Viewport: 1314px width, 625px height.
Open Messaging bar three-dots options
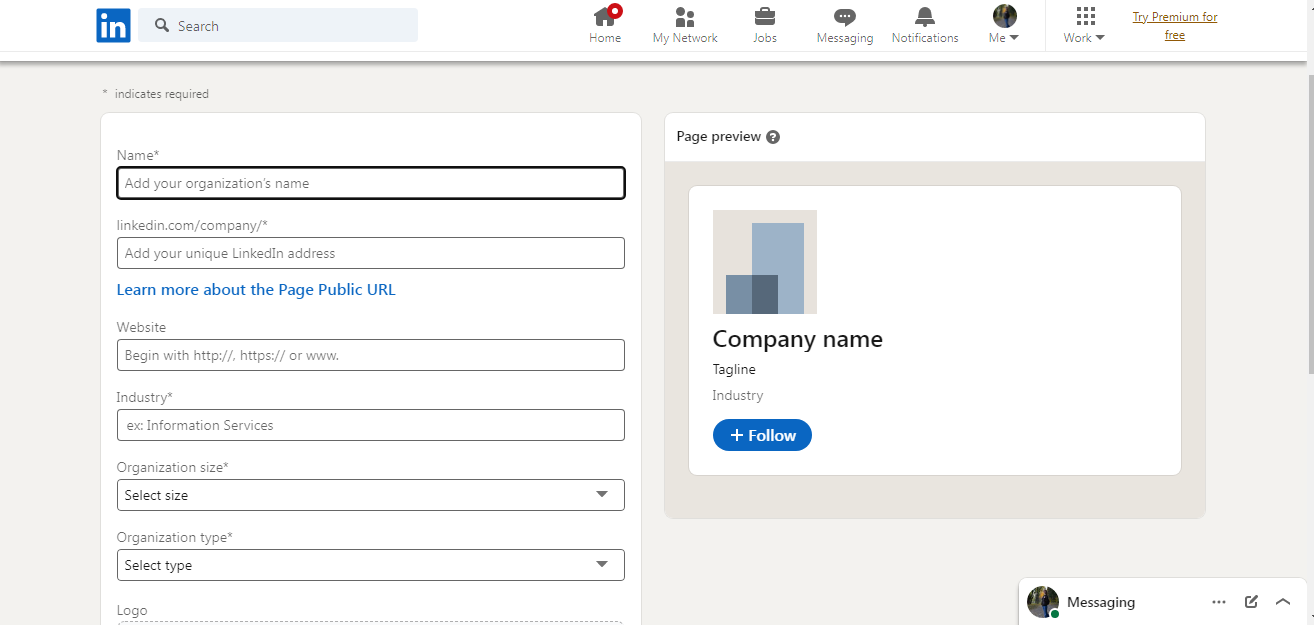1218,602
